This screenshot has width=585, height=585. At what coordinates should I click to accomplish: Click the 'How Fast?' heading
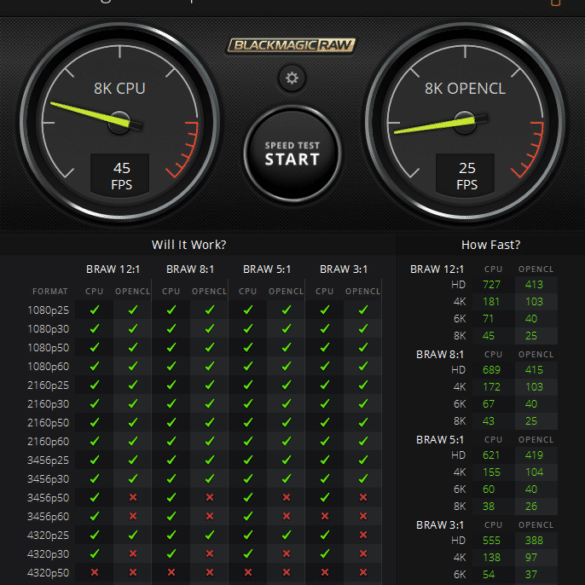click(491, 245)
